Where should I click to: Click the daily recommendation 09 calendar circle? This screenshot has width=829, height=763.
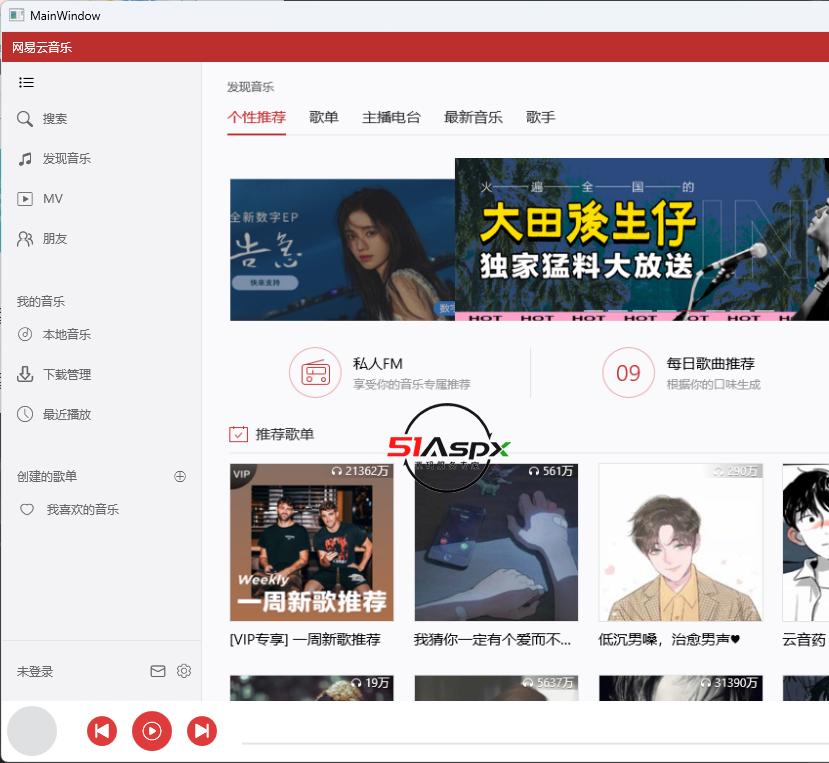(x=628, y=373)
